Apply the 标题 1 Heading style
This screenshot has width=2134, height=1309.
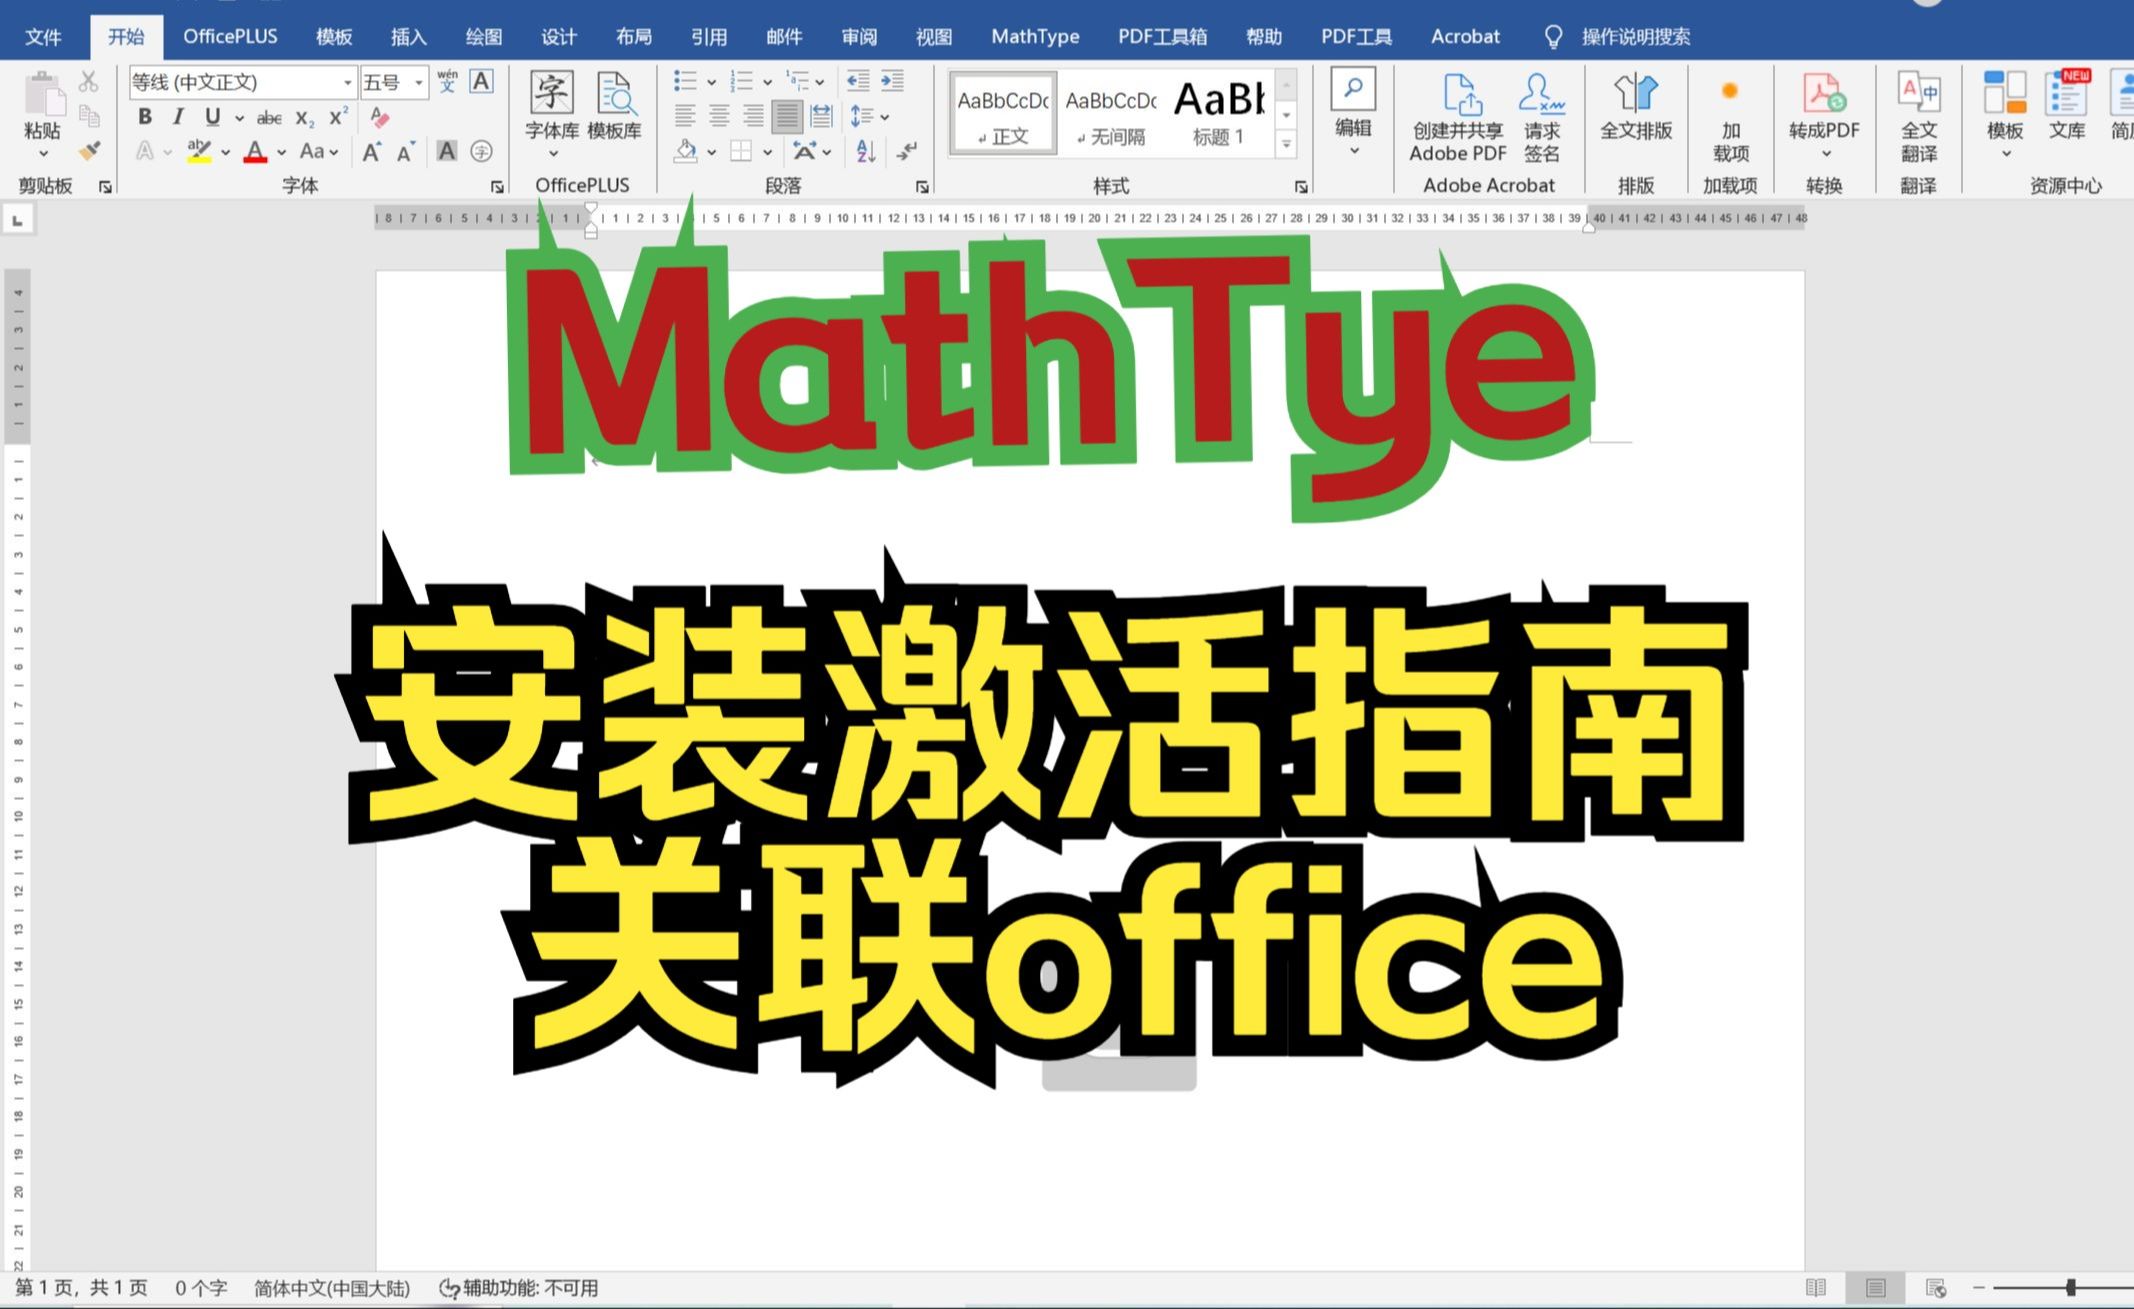(1219, 113)
